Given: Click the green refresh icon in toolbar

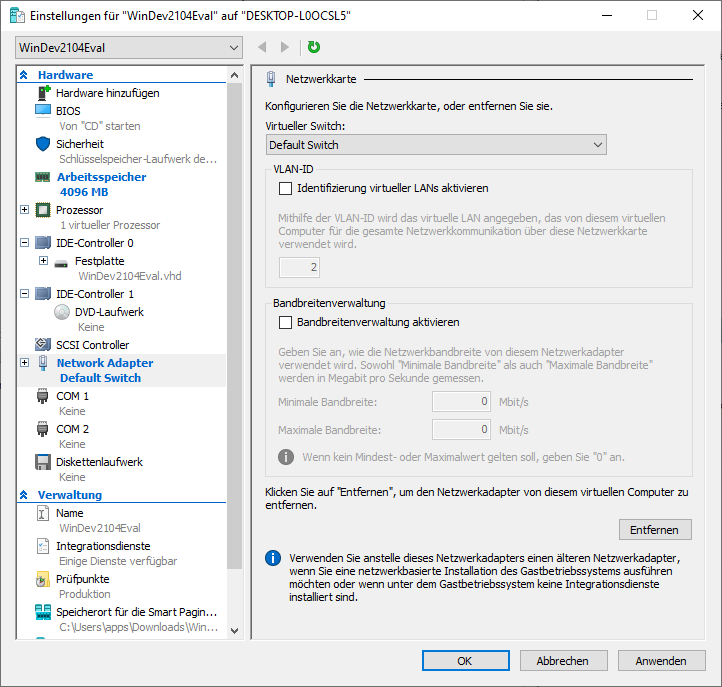Looking at the screenshot, I should coord(314,47).
